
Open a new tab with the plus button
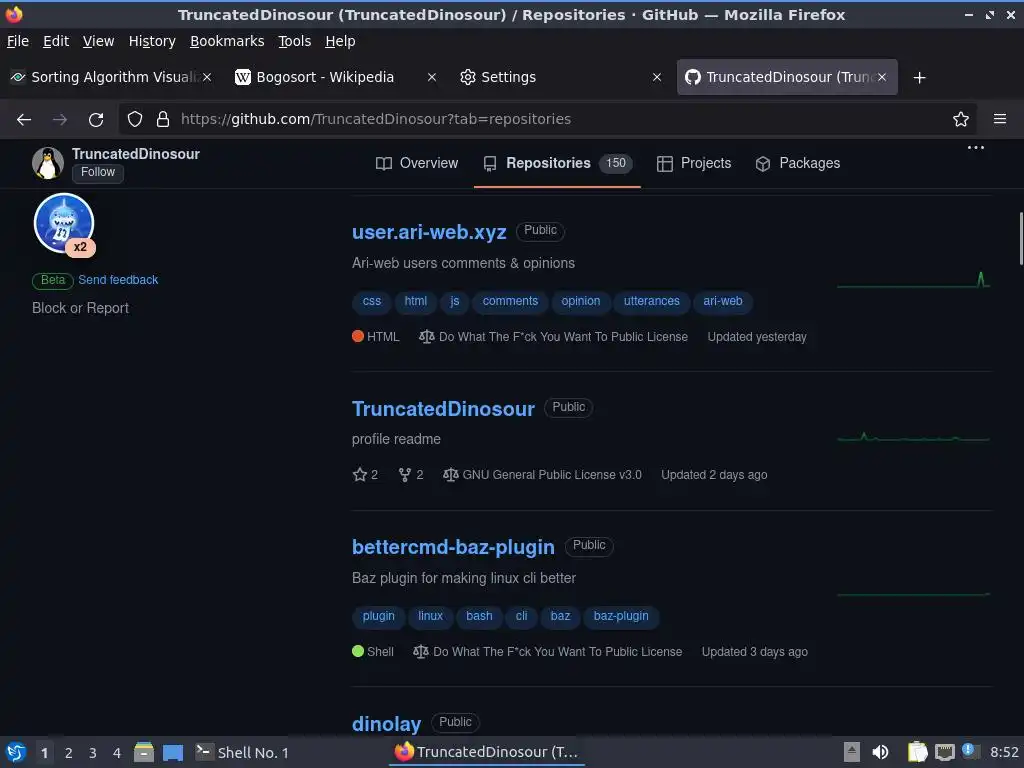[920, 78]
